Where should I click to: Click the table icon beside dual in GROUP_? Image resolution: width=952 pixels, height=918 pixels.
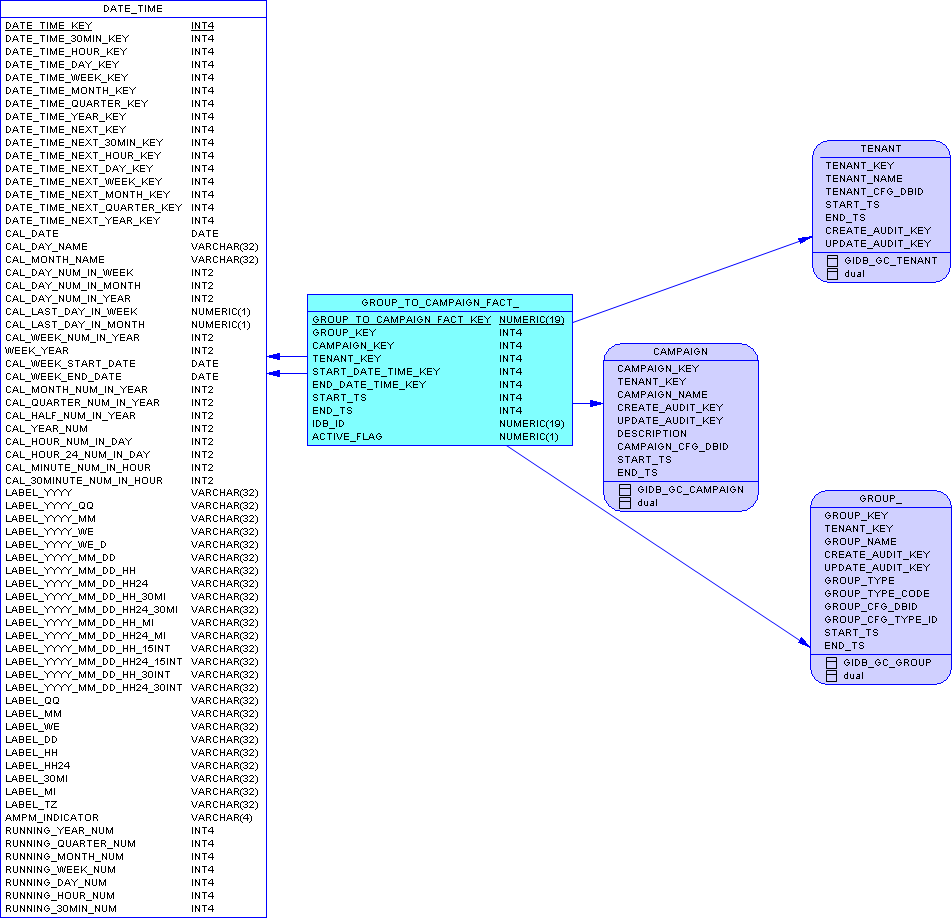[x=832, y=676]
